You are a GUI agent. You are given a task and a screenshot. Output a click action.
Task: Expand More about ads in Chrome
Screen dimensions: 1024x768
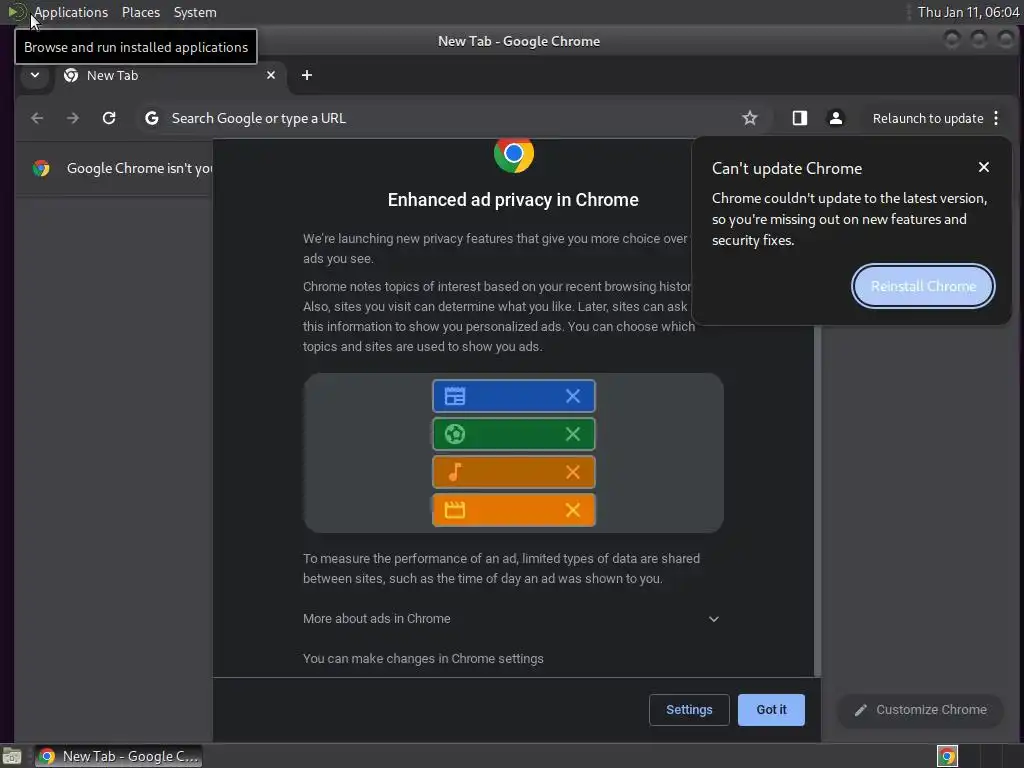click(x=511, y=618)
